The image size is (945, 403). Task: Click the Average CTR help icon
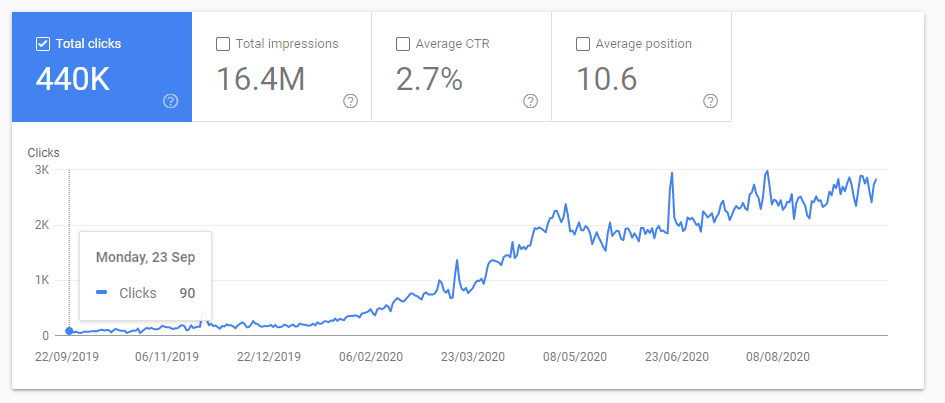tap(530, 101)
